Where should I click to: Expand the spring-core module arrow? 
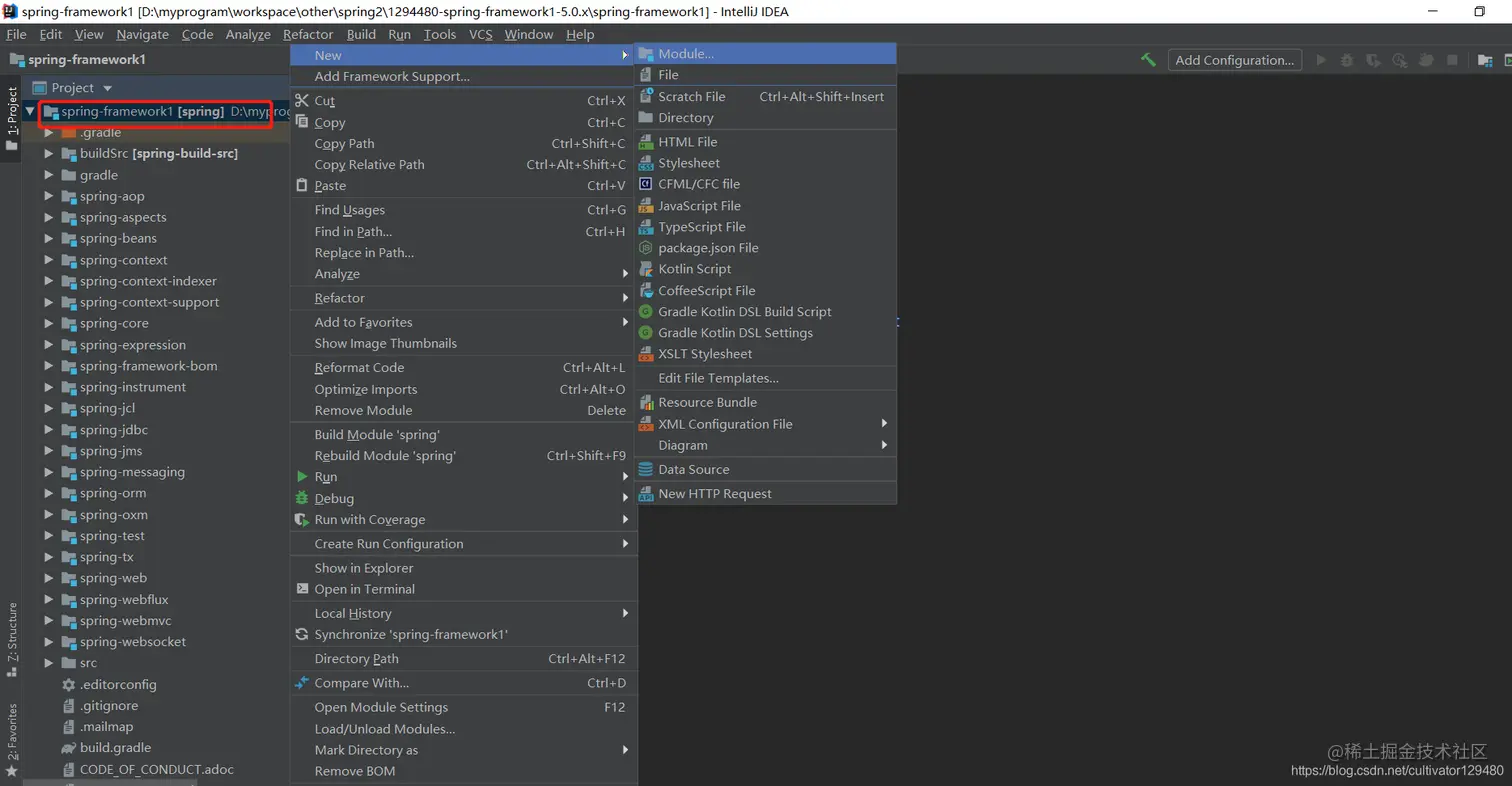[x=48, y=323]
